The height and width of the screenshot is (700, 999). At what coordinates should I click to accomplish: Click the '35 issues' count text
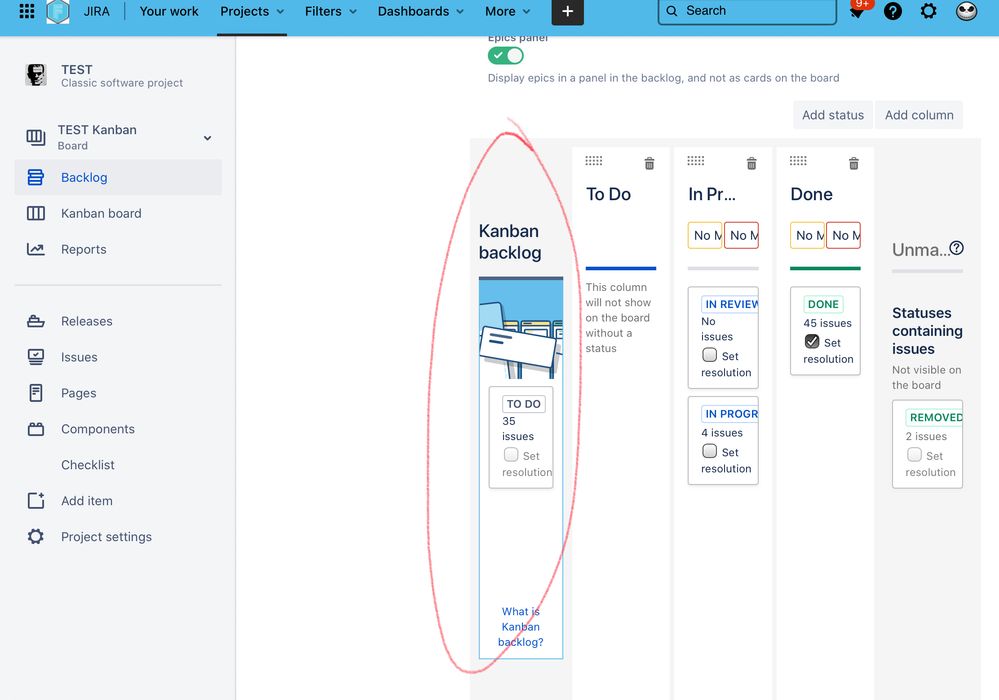[x=517, y=429]
